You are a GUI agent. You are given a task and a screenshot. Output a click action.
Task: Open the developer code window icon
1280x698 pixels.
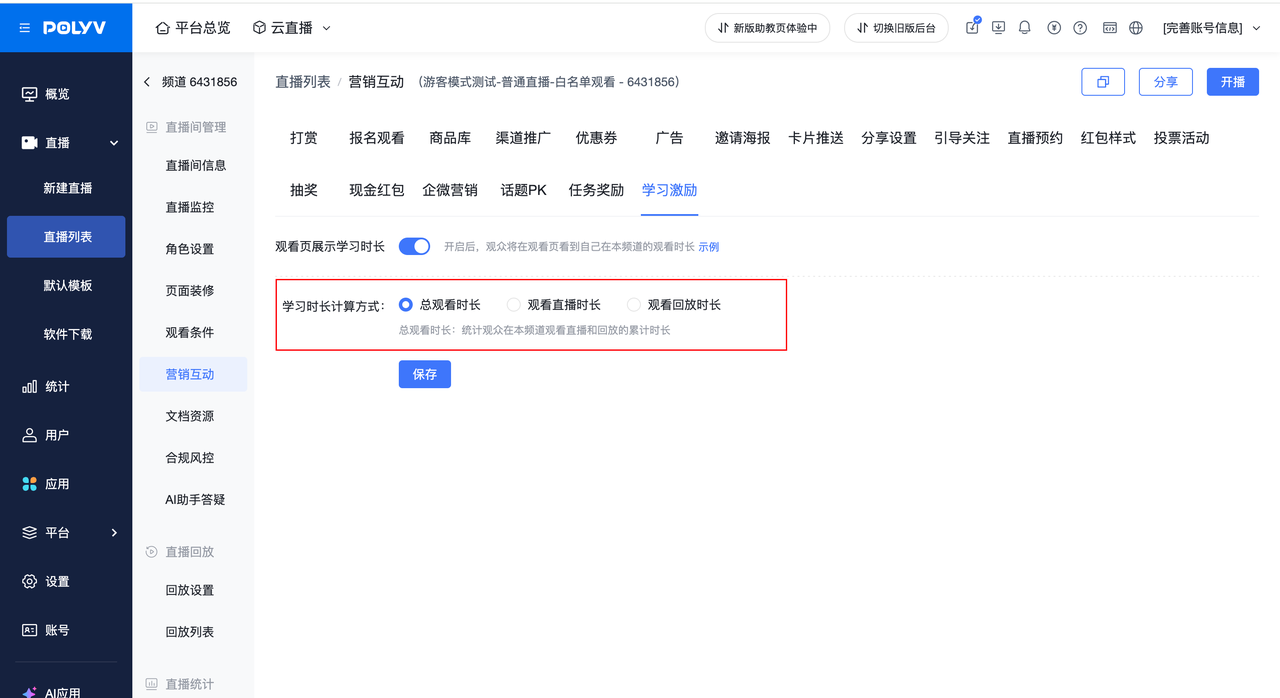click(x=1110, y=28)
